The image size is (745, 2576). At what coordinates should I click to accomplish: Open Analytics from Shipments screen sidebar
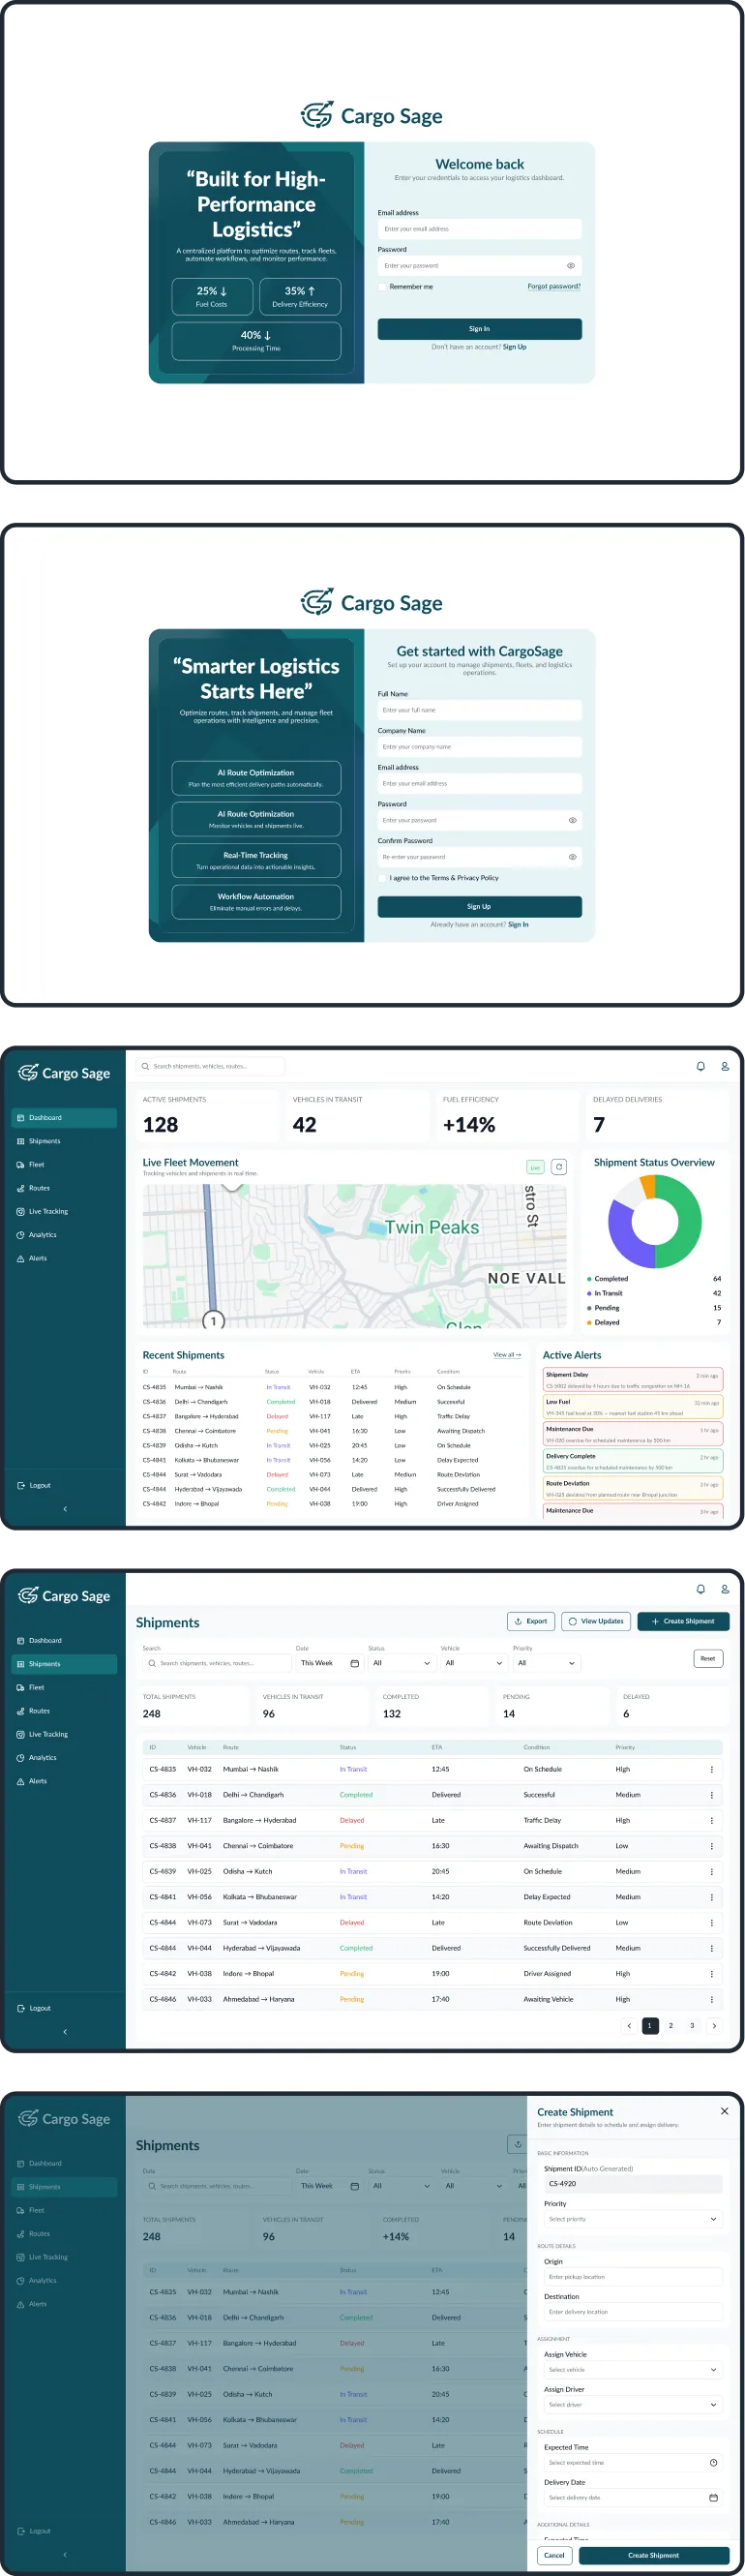tap(36, 1757)
